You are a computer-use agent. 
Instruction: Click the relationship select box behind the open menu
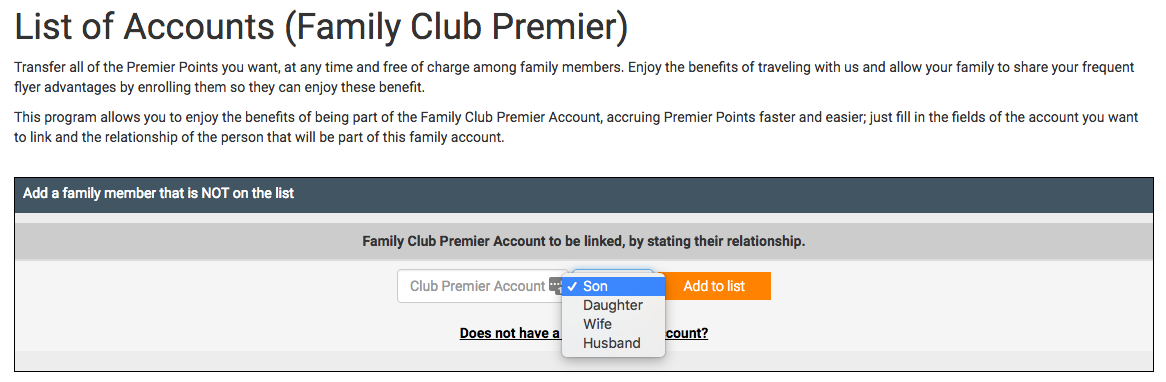[613, 273]
